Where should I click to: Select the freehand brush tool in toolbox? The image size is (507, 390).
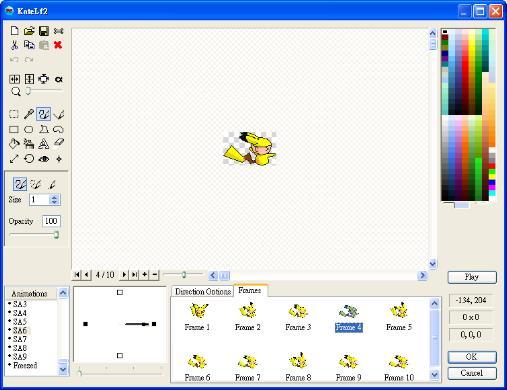point(44,114)
